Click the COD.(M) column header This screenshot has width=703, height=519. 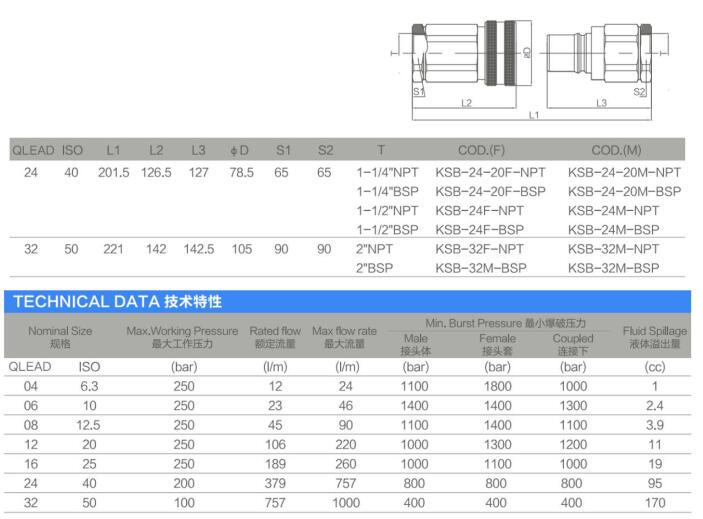pos(616,150)
